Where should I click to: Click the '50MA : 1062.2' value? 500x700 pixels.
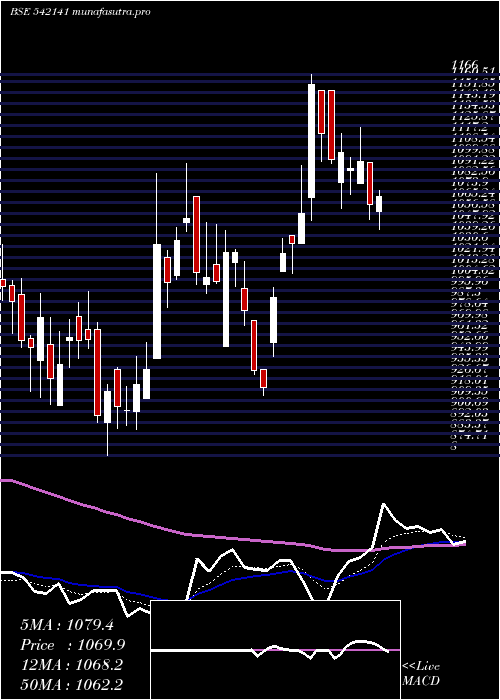(x=72, y=684)
